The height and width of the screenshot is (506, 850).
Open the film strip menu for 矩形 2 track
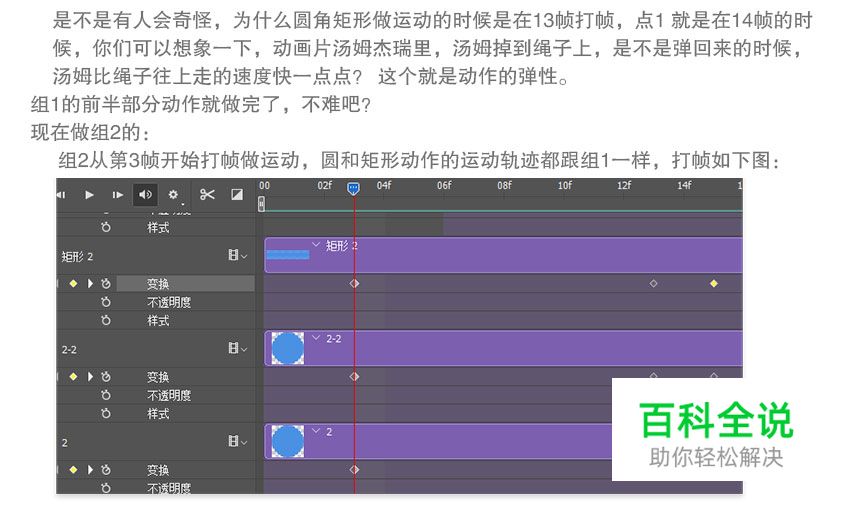[x=237, y=255]
